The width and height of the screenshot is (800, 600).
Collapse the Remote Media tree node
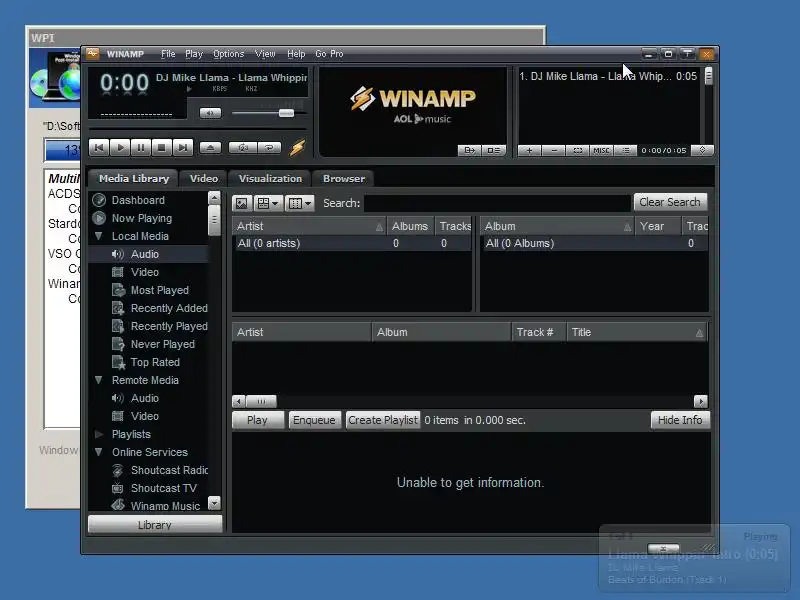click(99, 380)
